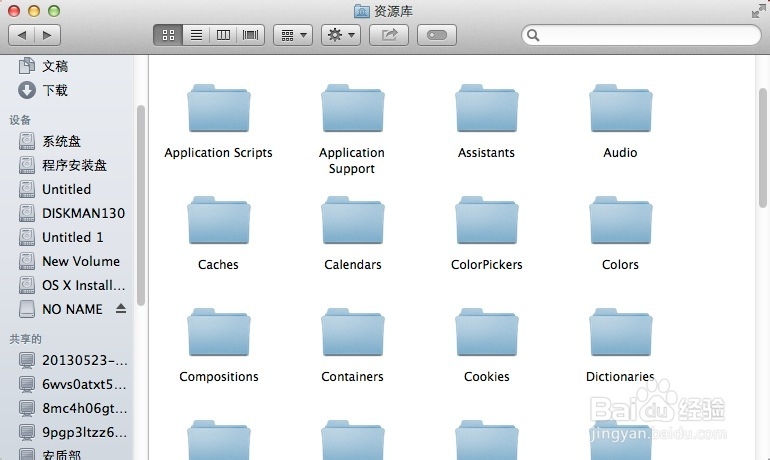
Task: Select the 系统盘 drive in sidebar
Action: (61, 141)
